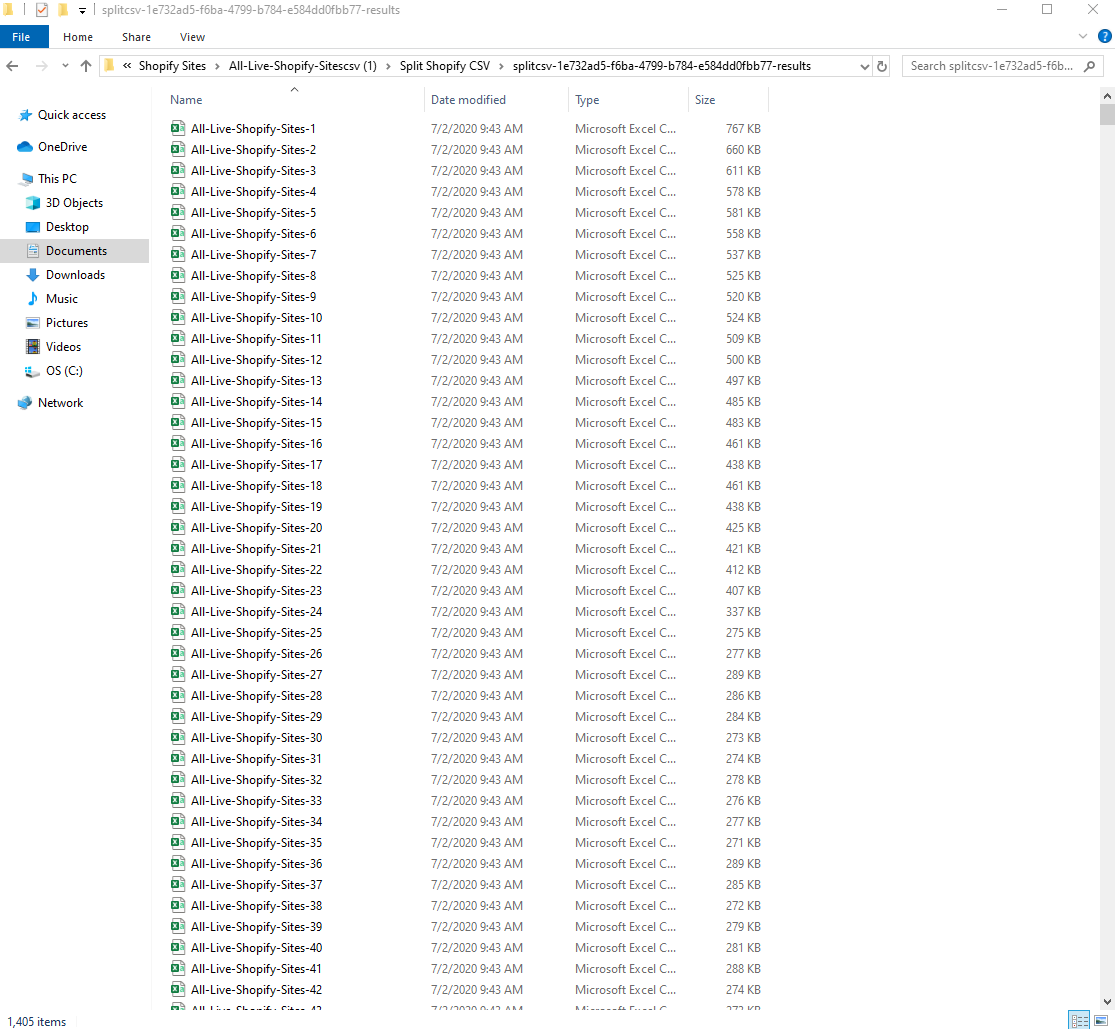
Task: Click Excel icon of All-Live-Shopify-Sites-5
Action: [178, 213]
